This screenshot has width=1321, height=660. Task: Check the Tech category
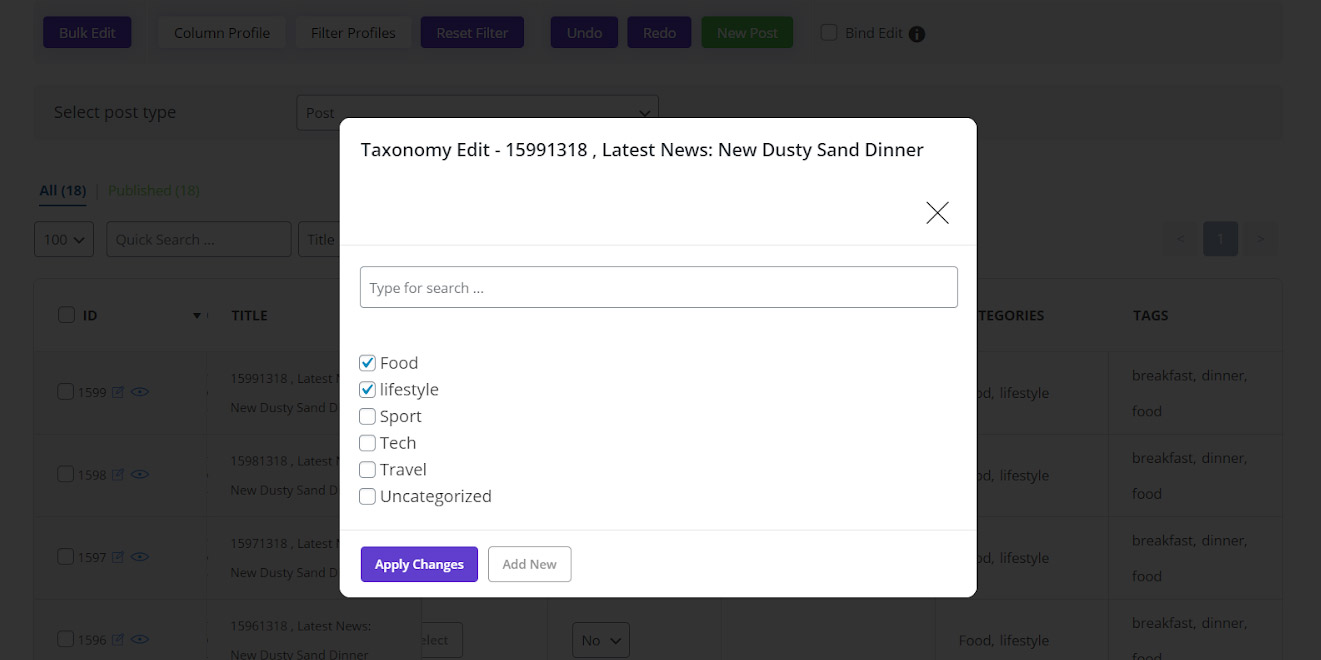[367, 443]
